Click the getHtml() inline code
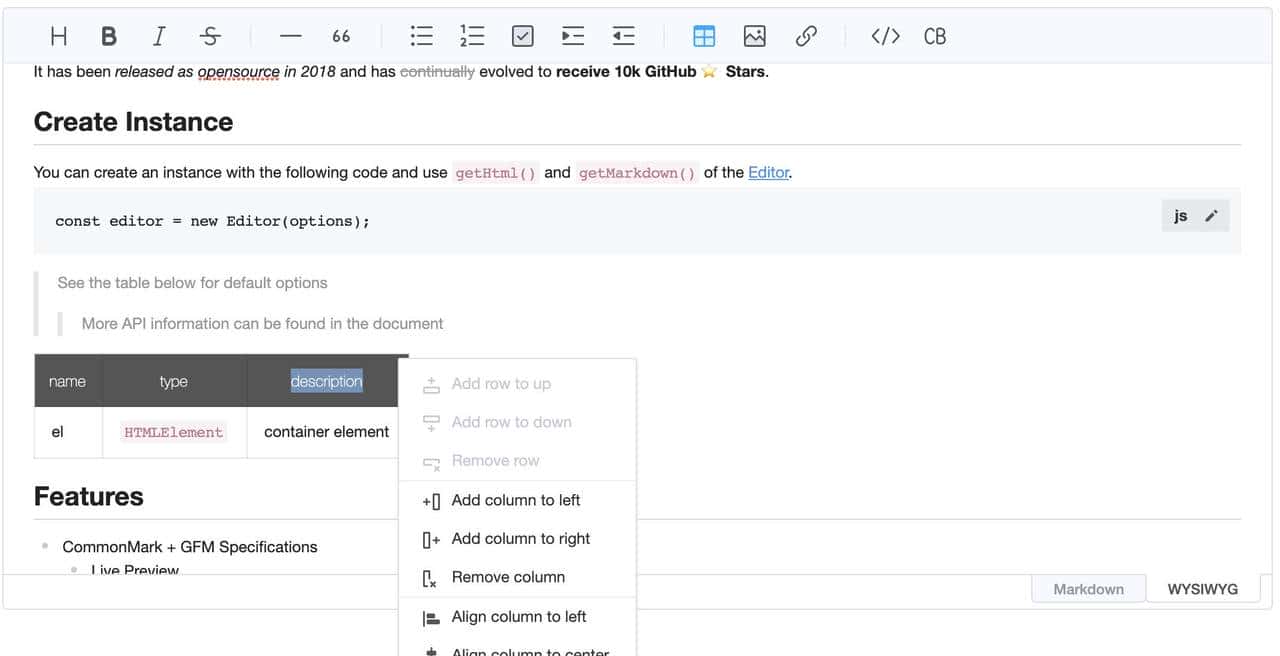This screenshot has width=1280, height=656. tap(495, 173)
